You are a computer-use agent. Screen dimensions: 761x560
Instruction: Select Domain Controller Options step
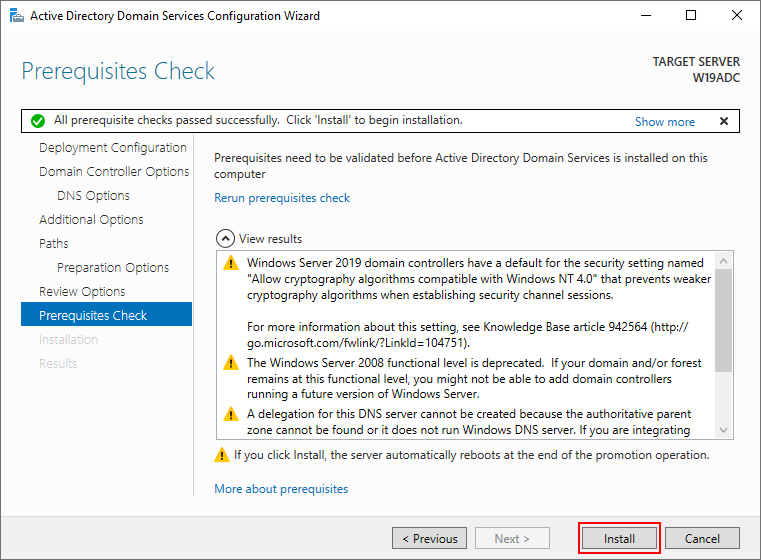(x=114, y=171)
